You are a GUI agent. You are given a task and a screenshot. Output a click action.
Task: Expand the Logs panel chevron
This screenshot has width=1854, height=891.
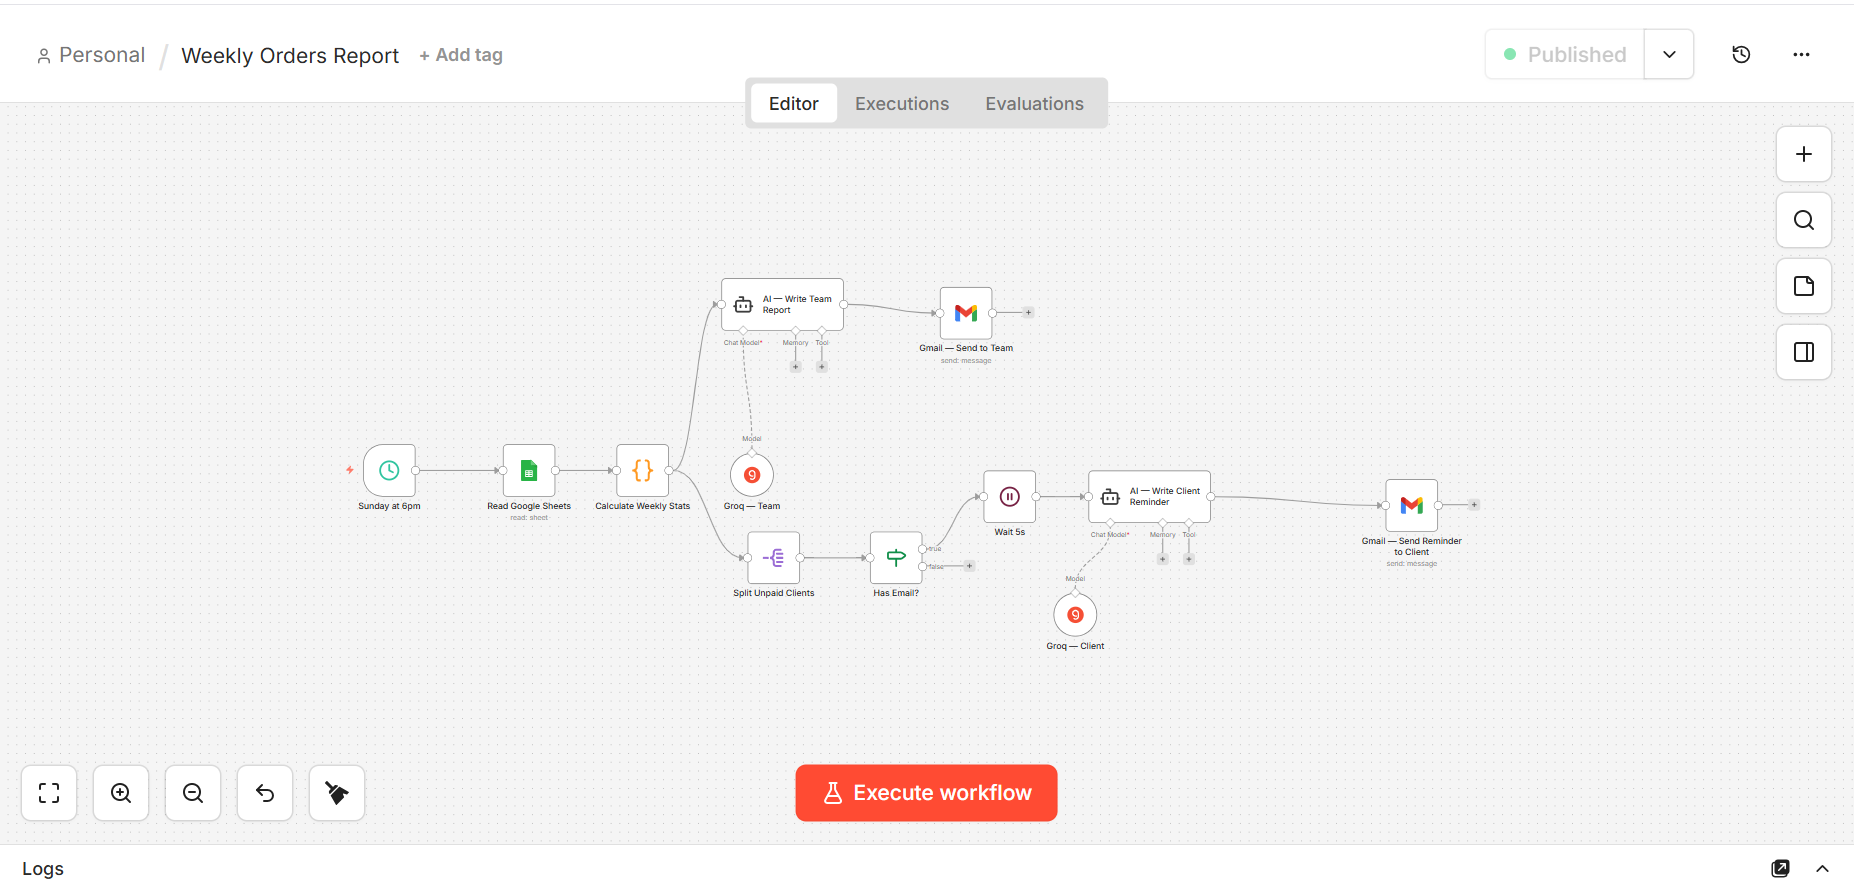coord(1822,869)
